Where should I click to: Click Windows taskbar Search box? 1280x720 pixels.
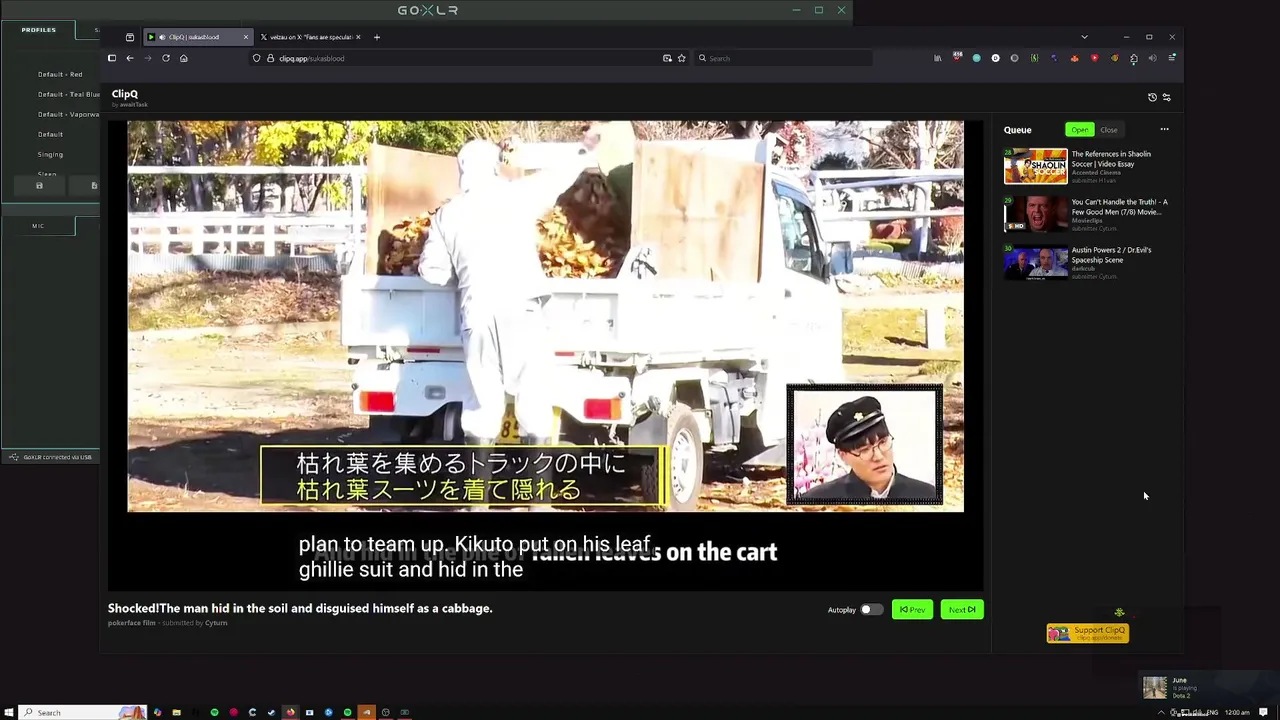82,712
